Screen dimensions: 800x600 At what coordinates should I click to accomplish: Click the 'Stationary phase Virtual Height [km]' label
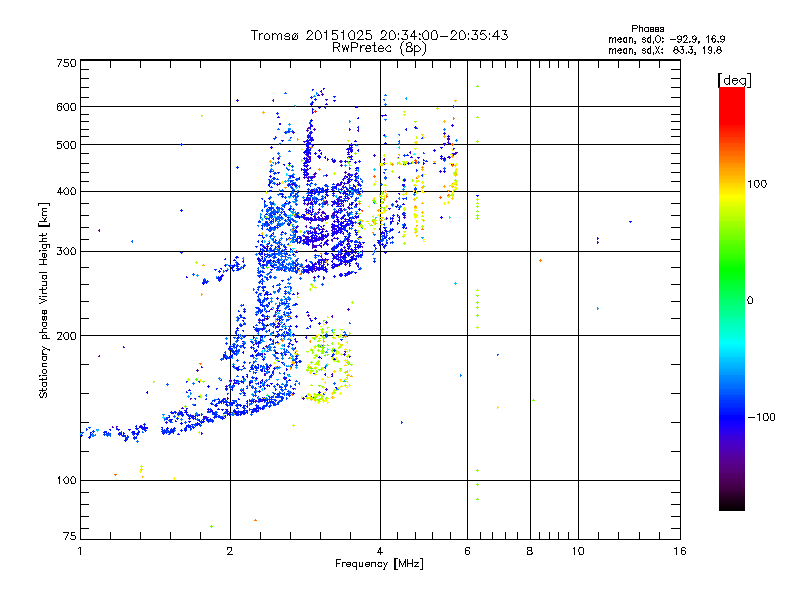pyautogui.click(x=44, y=300)
